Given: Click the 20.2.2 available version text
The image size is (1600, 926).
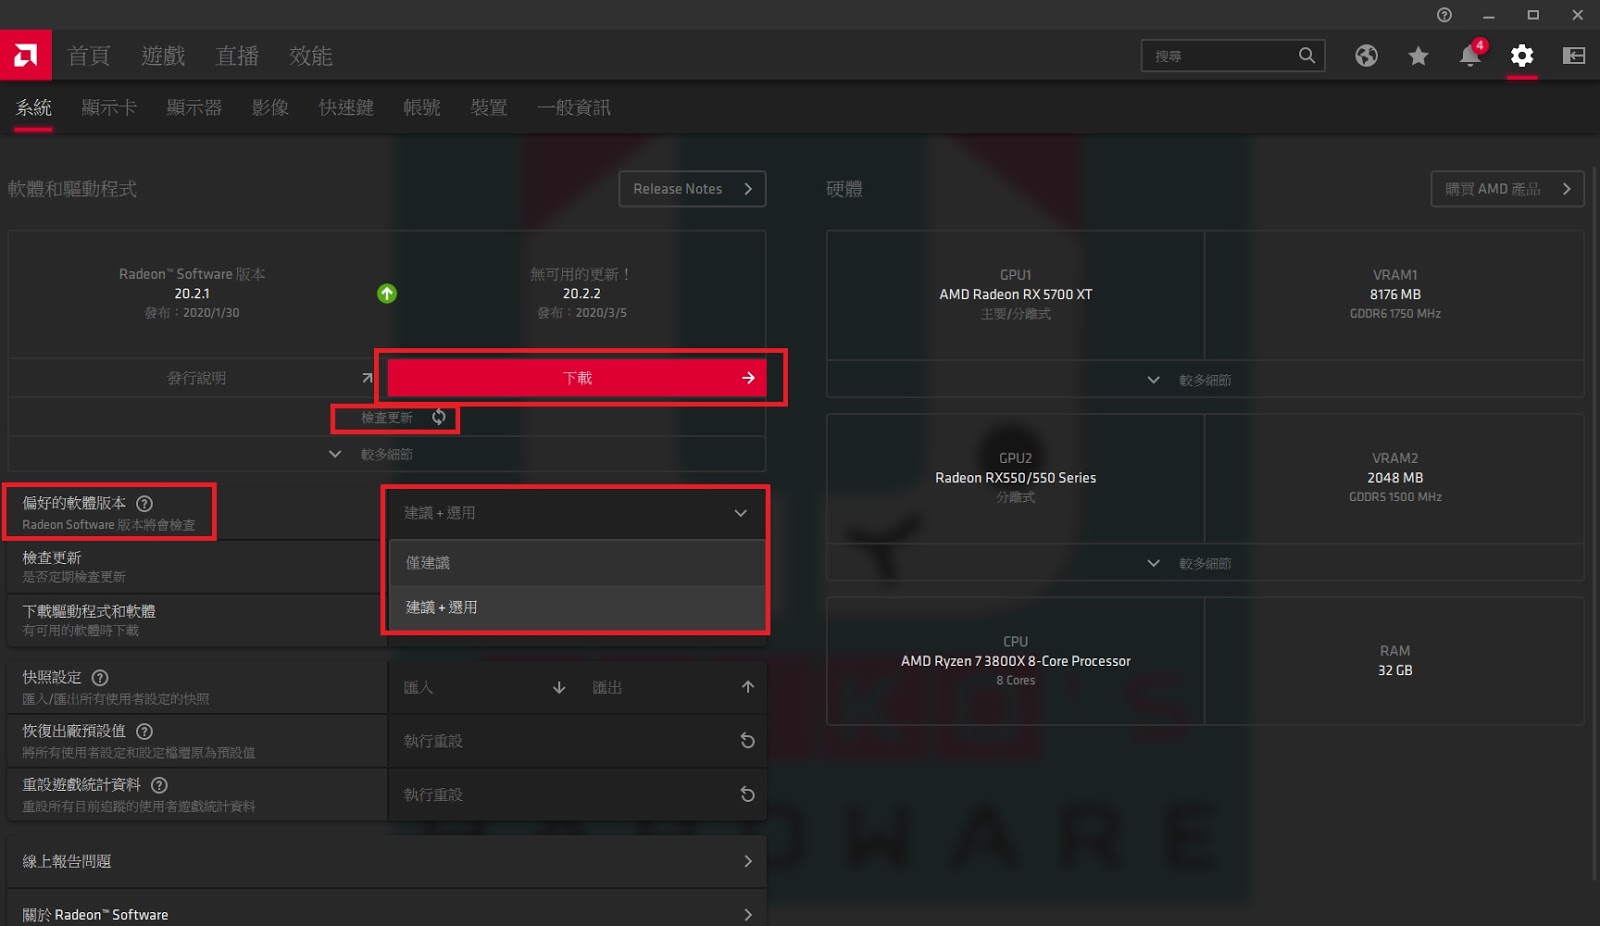Looking at the screenshot, I should 581,294.
